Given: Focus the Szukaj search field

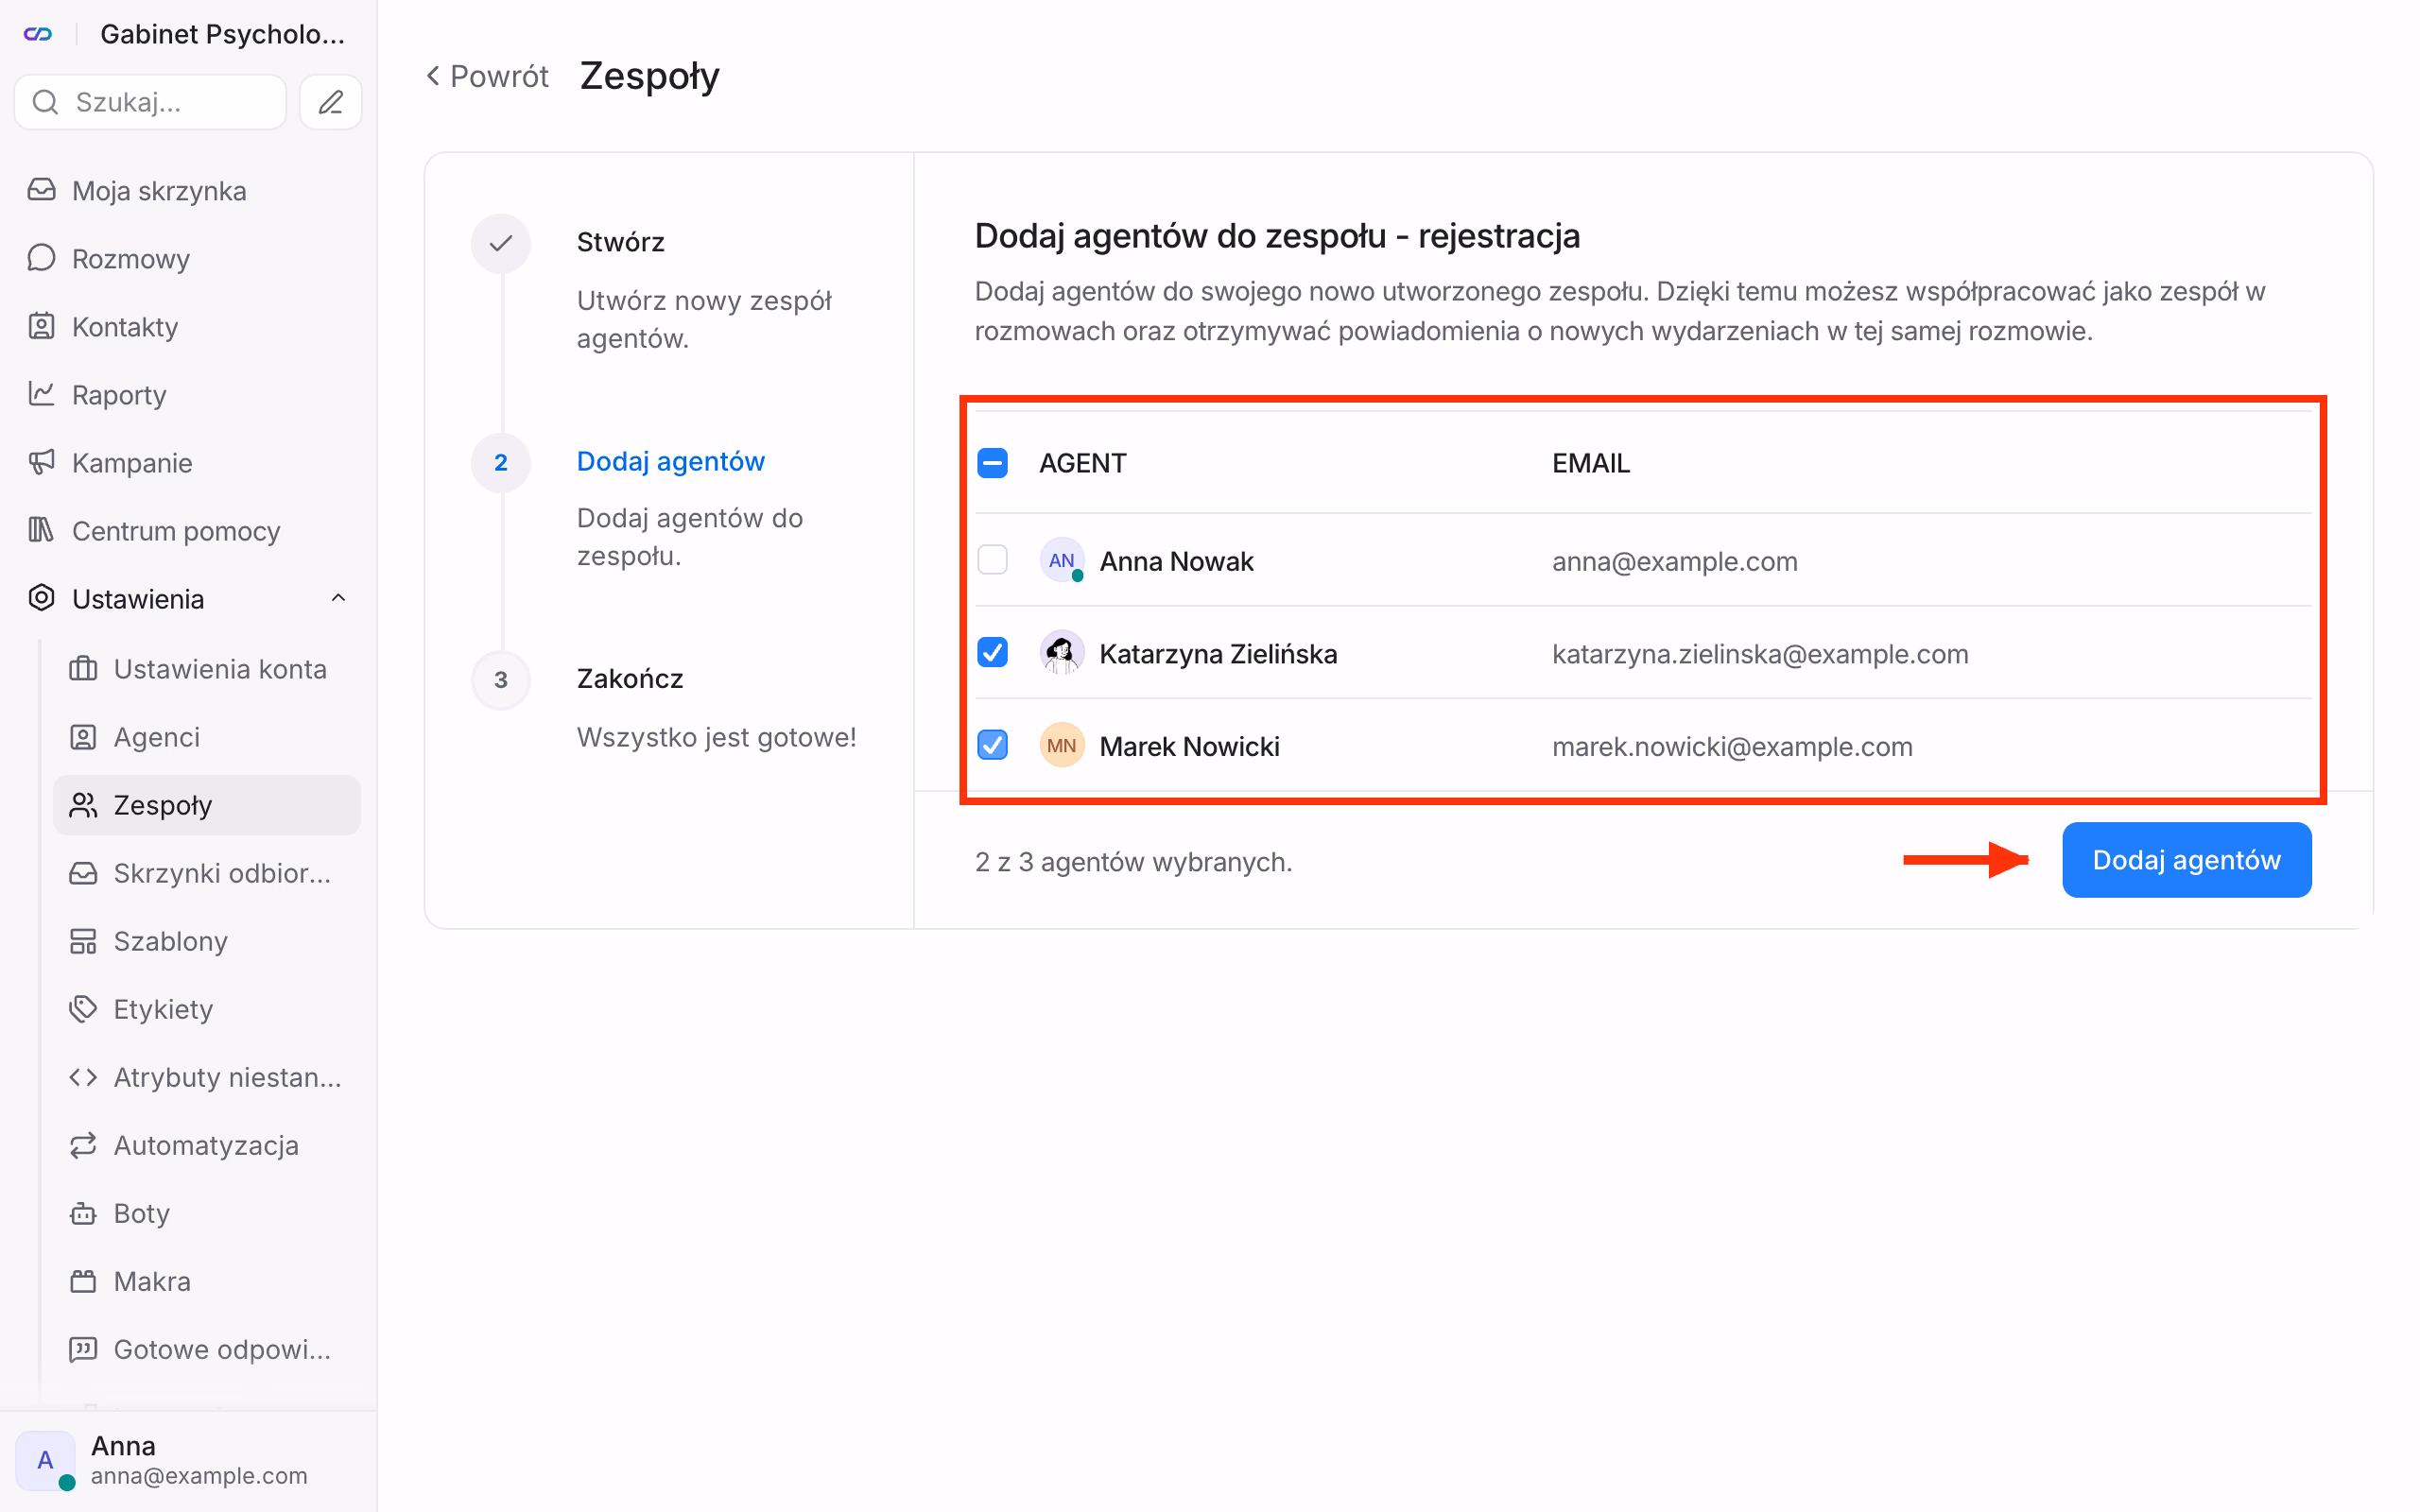Looking at the screenshot, I should pos(150,102).
